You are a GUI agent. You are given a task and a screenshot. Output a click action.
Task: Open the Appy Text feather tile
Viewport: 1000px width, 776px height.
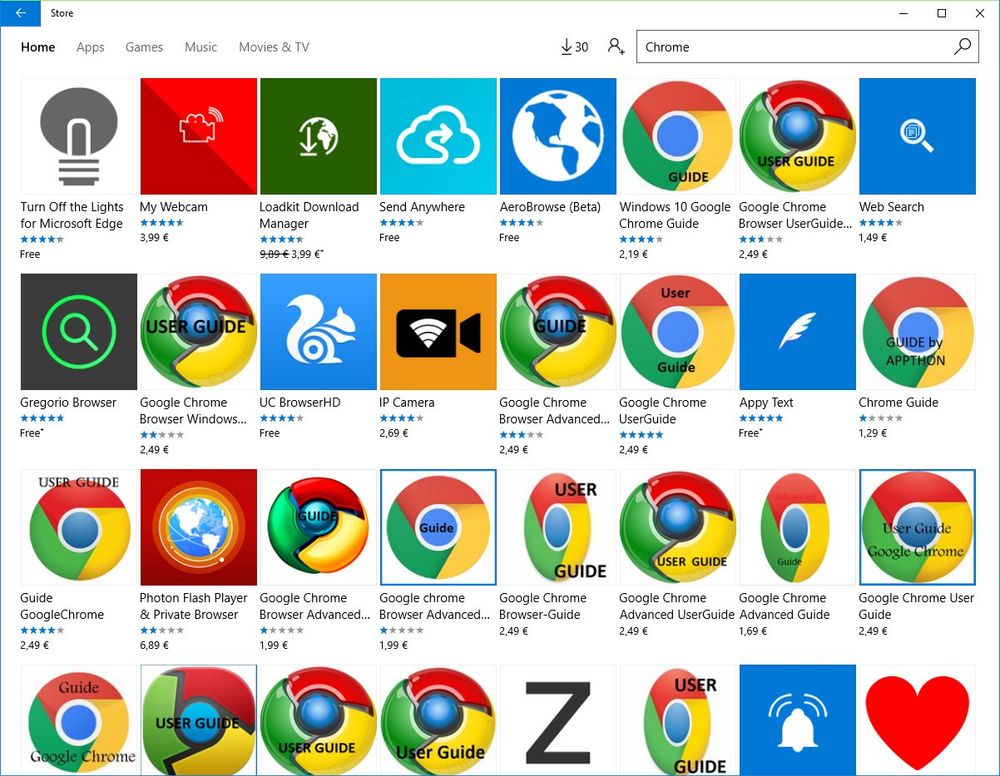coord(797,332)
